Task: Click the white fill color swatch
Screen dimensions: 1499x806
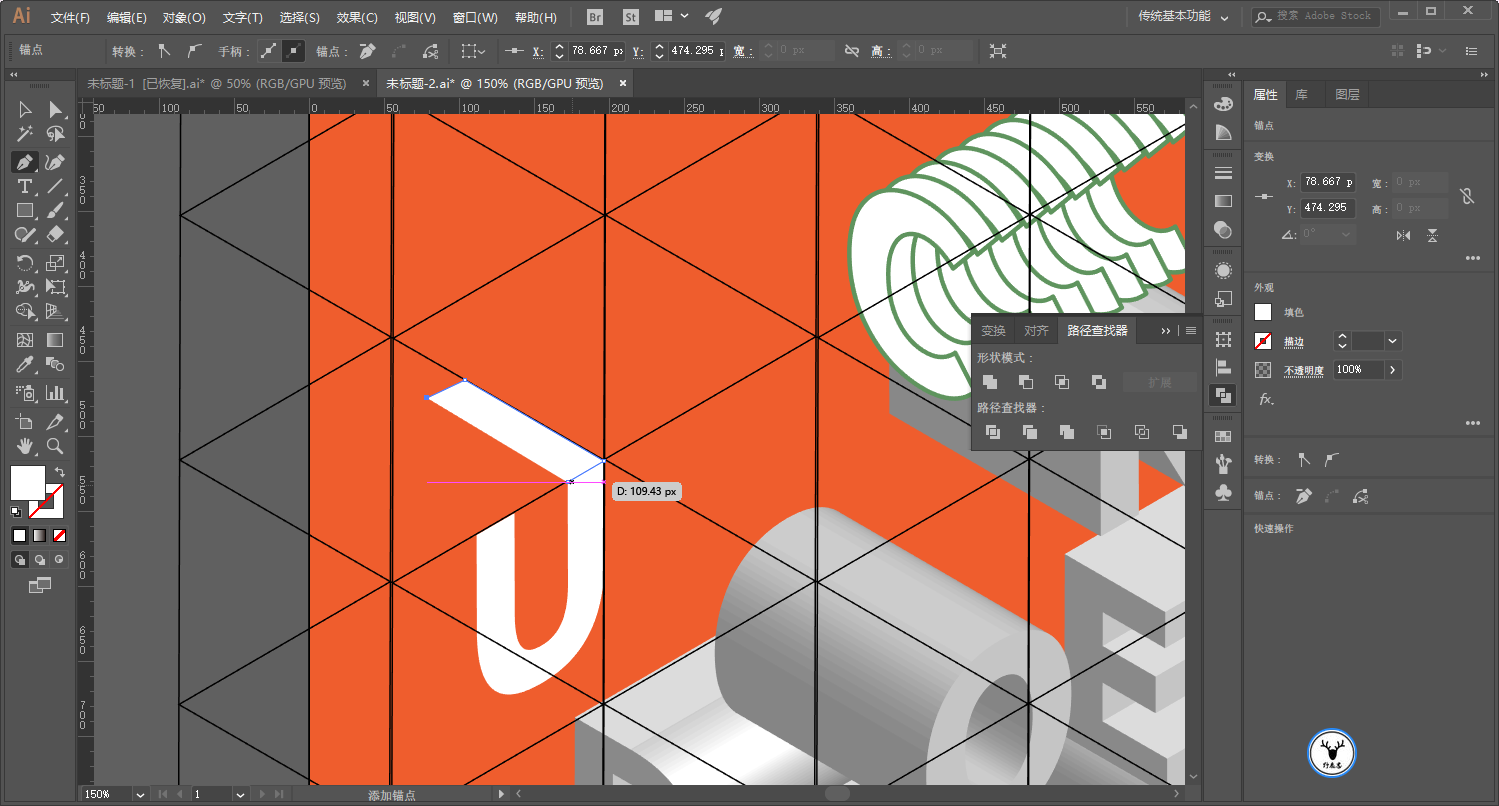Action: click(x=1263, y=312)
